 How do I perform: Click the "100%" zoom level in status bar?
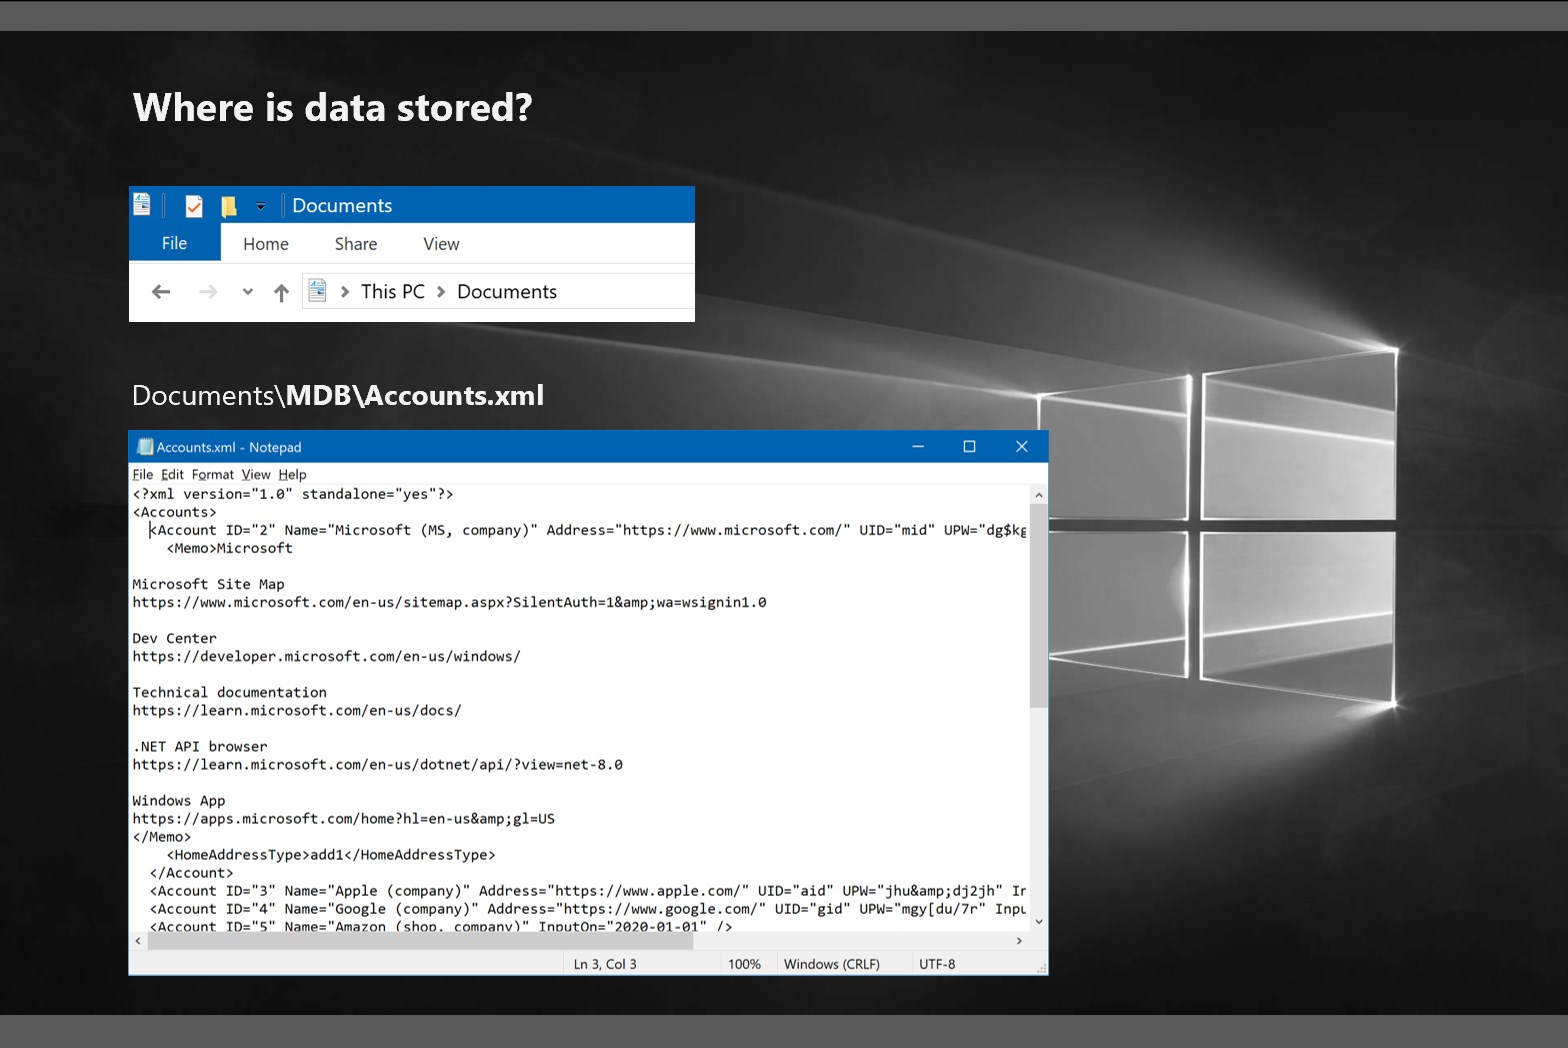click(744, 964)
